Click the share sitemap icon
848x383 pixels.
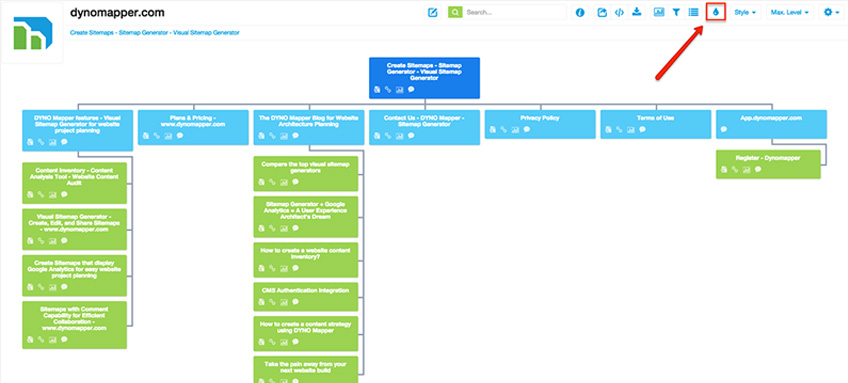602,12
